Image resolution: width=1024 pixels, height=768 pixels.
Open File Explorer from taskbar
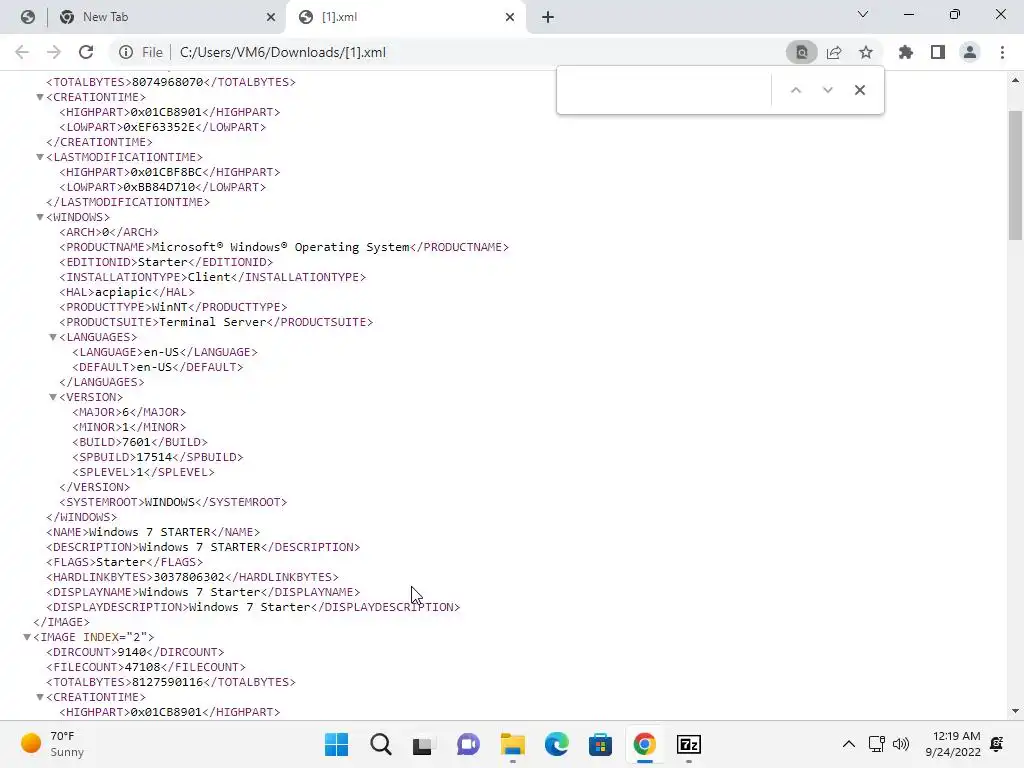[x=513, y=744]
